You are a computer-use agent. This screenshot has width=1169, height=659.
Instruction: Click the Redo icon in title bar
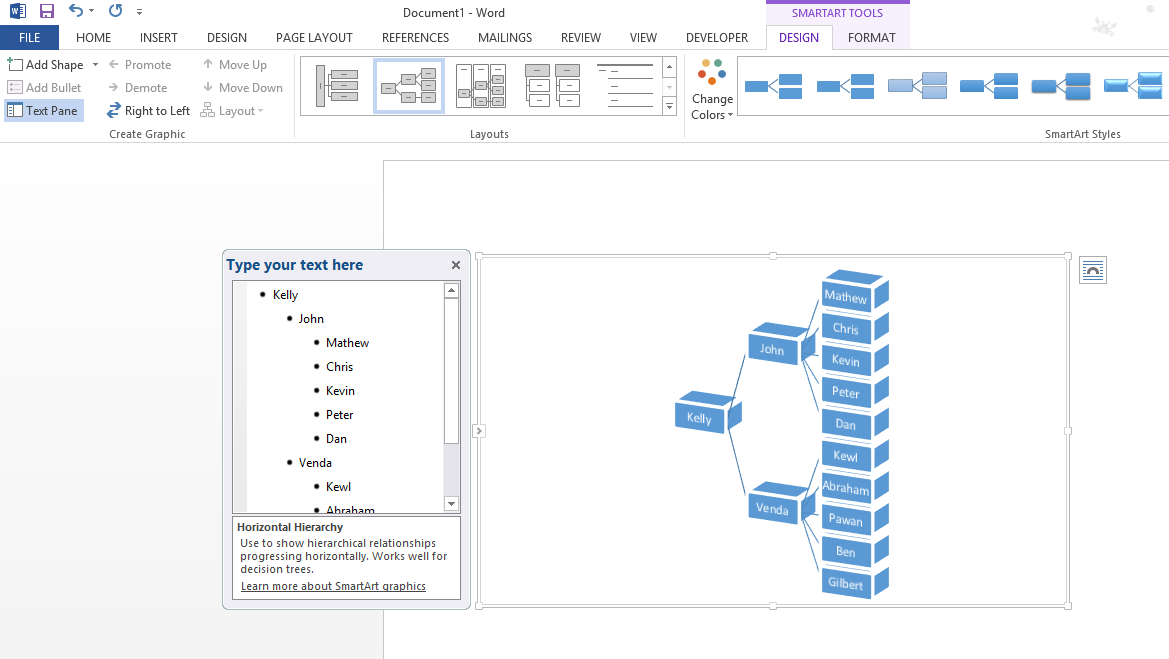click(115, 12)
